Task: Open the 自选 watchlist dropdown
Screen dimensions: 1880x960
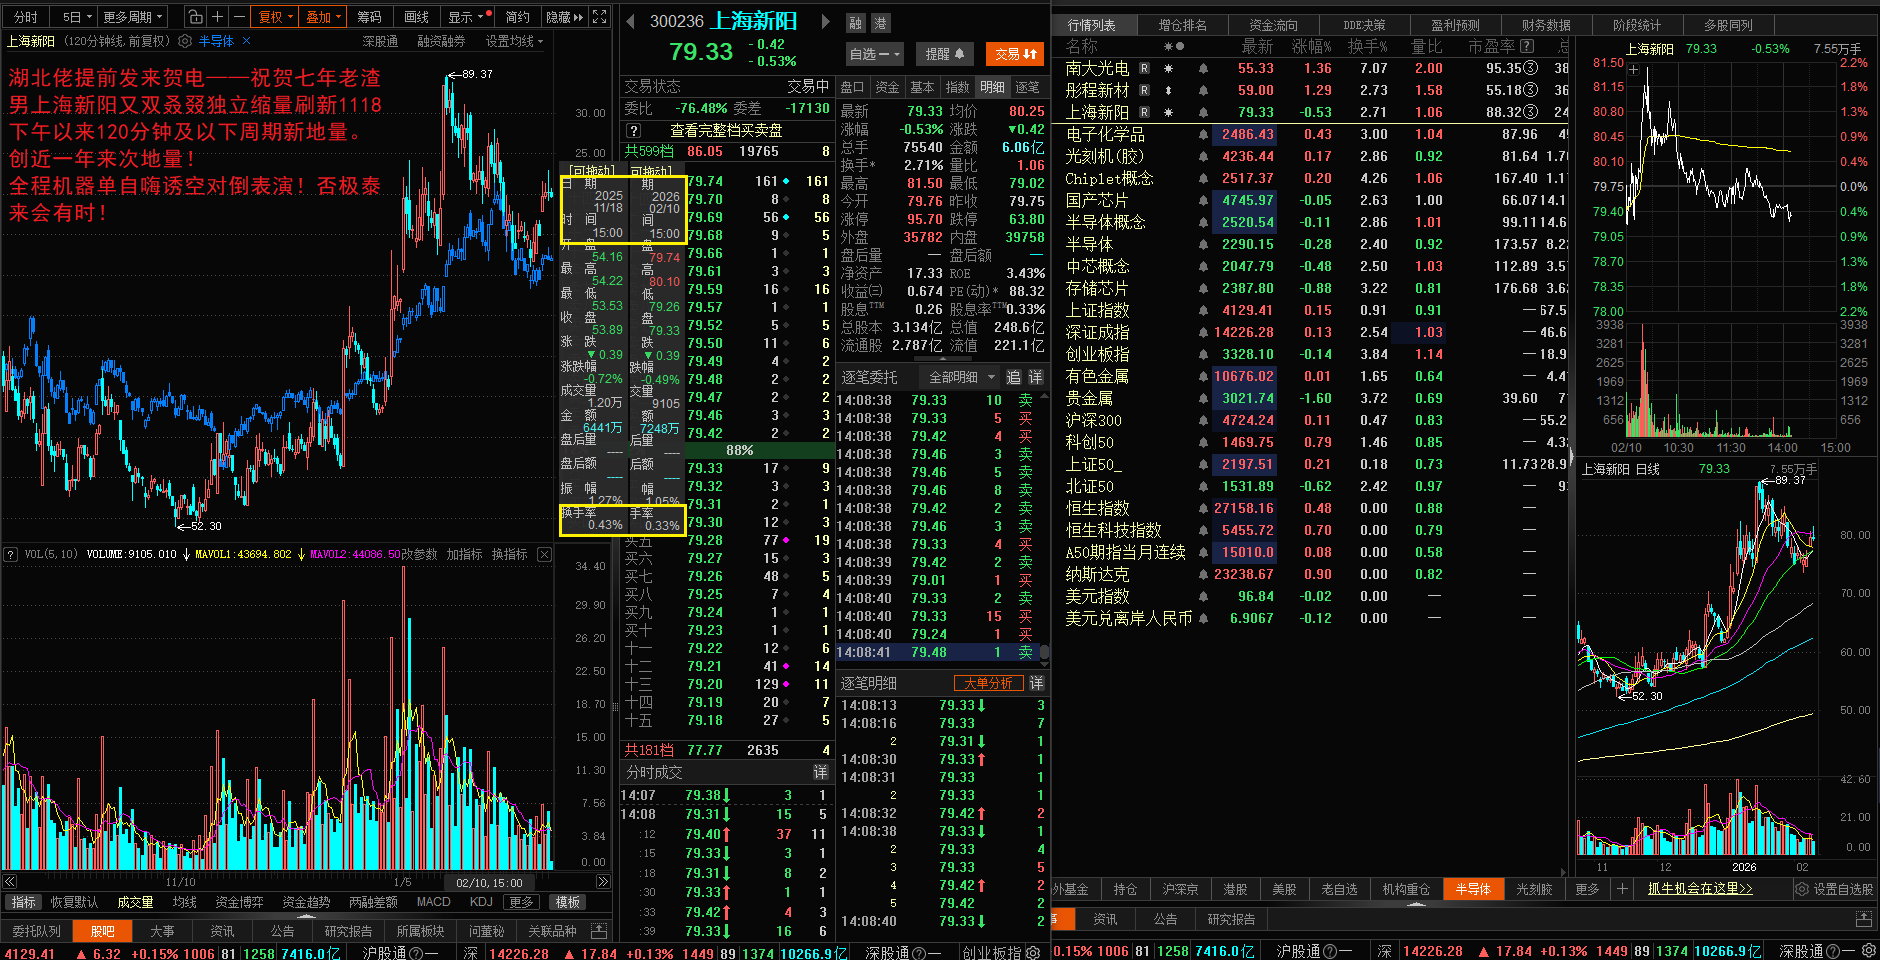Action: 875,54
